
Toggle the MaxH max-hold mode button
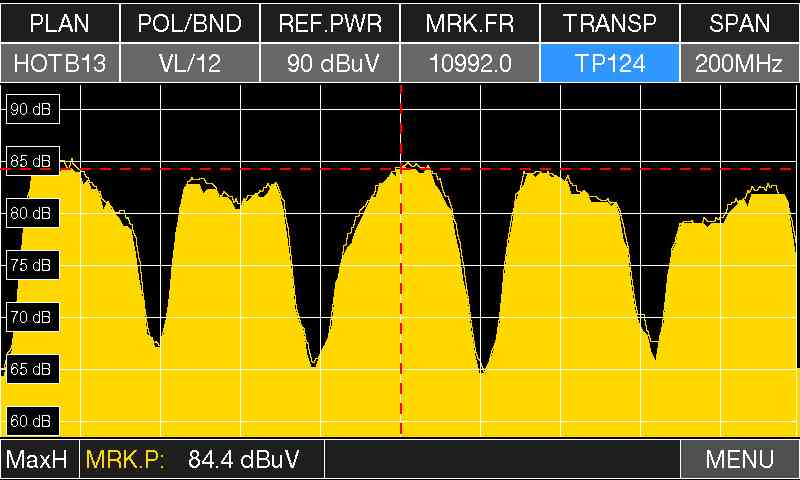(x=40, y=459)
